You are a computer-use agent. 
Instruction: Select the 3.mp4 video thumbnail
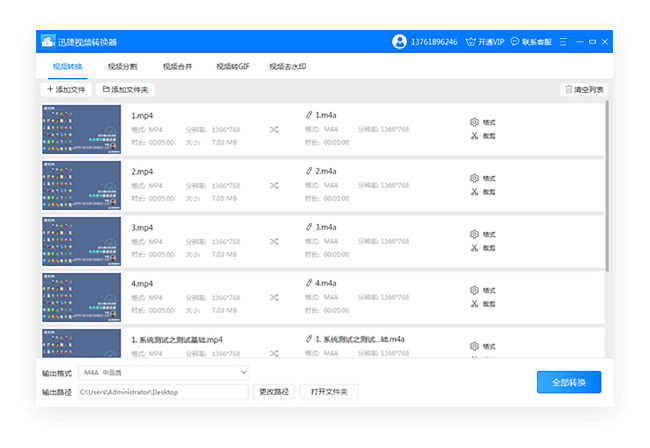[x=82, y=241]
